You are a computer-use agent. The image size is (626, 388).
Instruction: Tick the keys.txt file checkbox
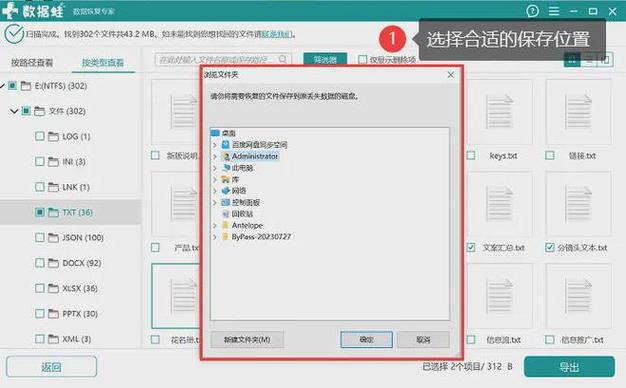(x=471, y=155)
